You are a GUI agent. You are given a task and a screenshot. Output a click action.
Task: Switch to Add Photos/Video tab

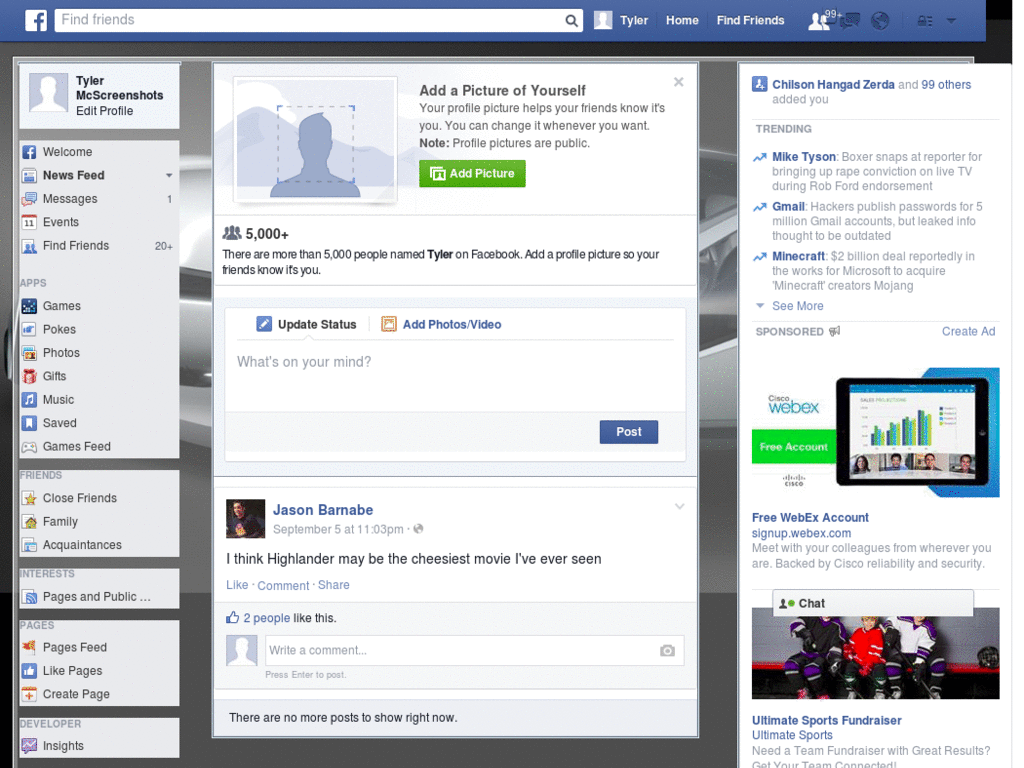441,325
